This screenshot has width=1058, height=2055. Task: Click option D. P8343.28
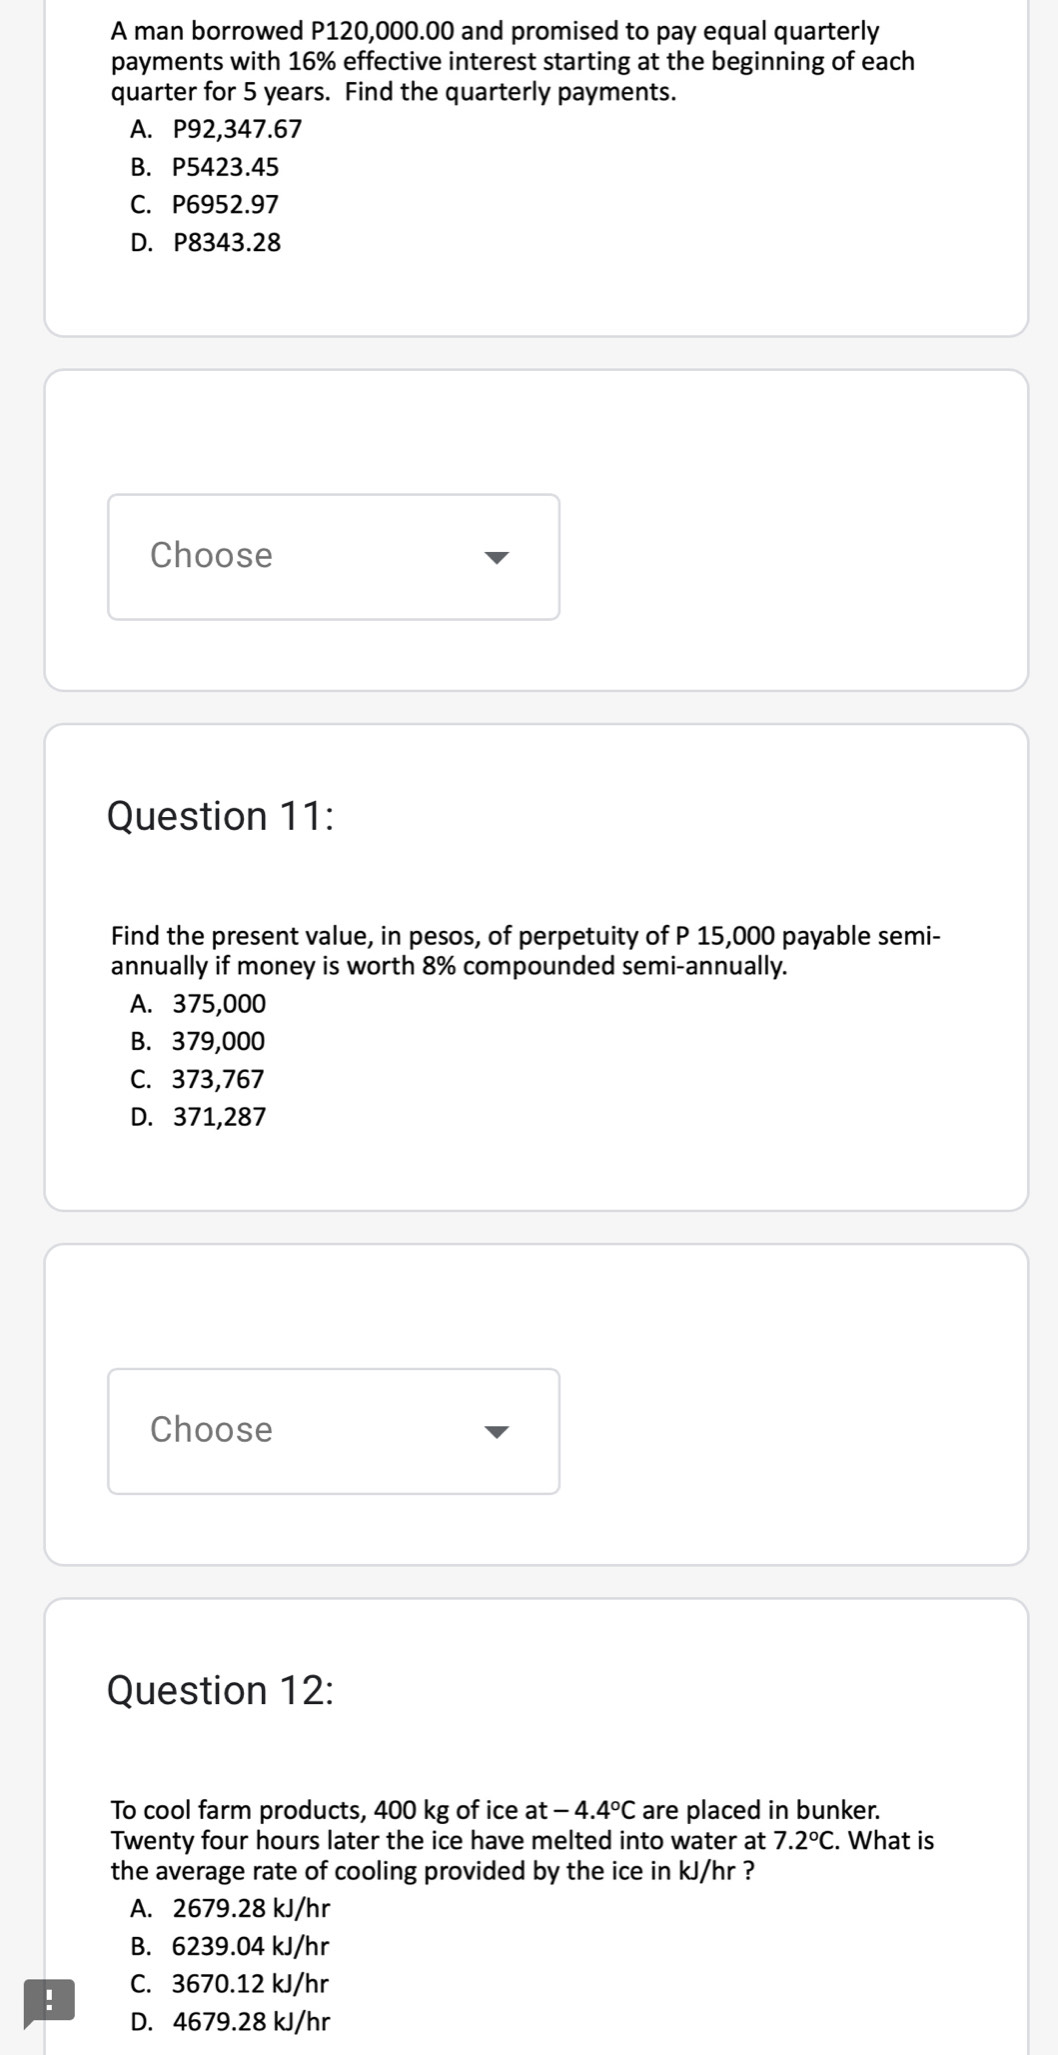pos(206,243)
